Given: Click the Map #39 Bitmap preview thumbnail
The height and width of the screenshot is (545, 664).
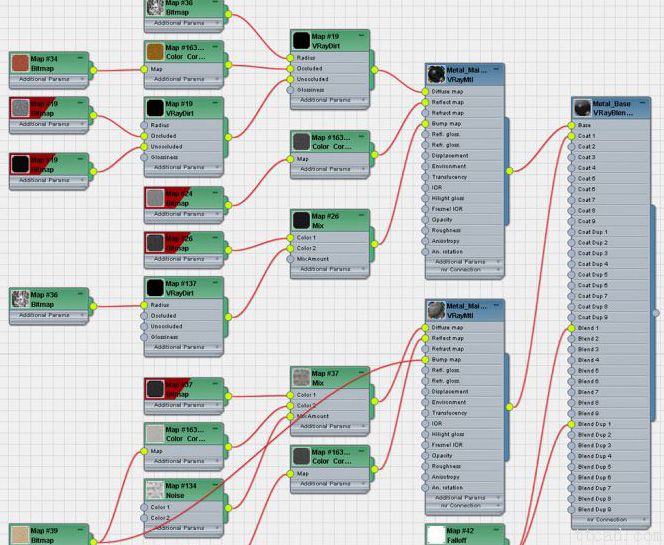Looking at the screenshot, I should [19, 535].
